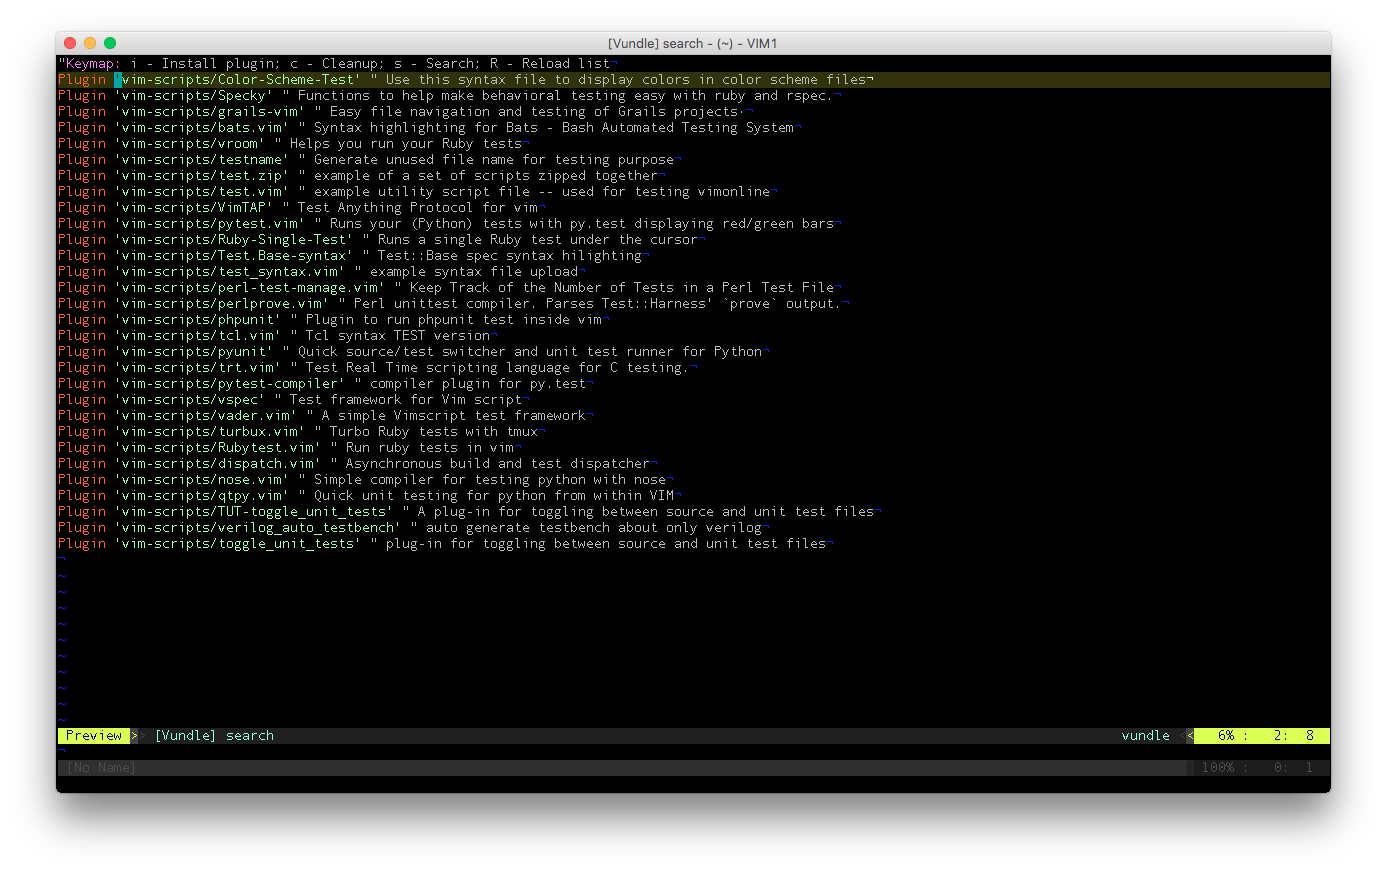Click the 'vim-scripts/Ruby-Single-Test' plugin entry

tap(382, 240)
